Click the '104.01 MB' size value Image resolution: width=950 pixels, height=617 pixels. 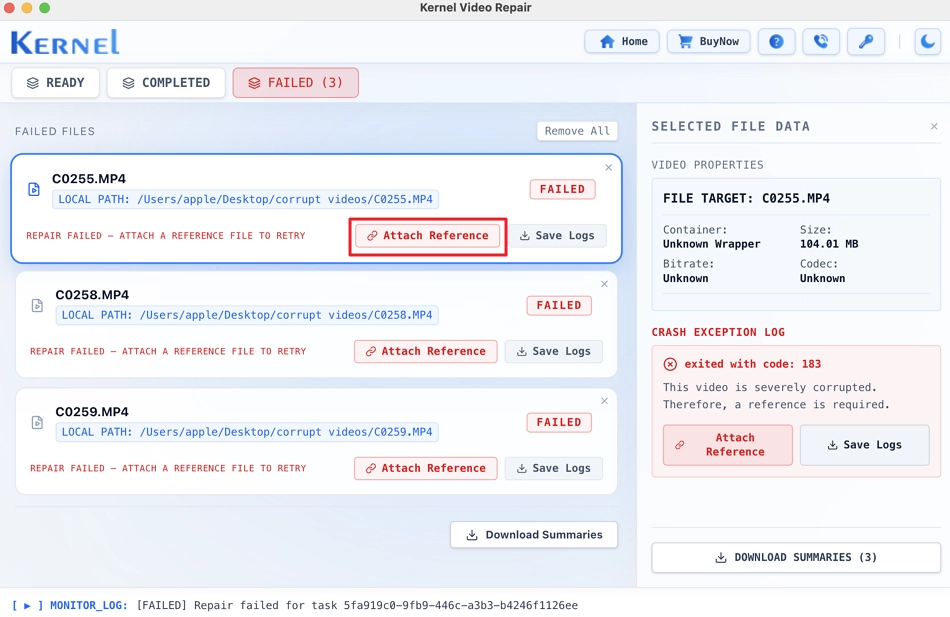[x=829, y=244]
